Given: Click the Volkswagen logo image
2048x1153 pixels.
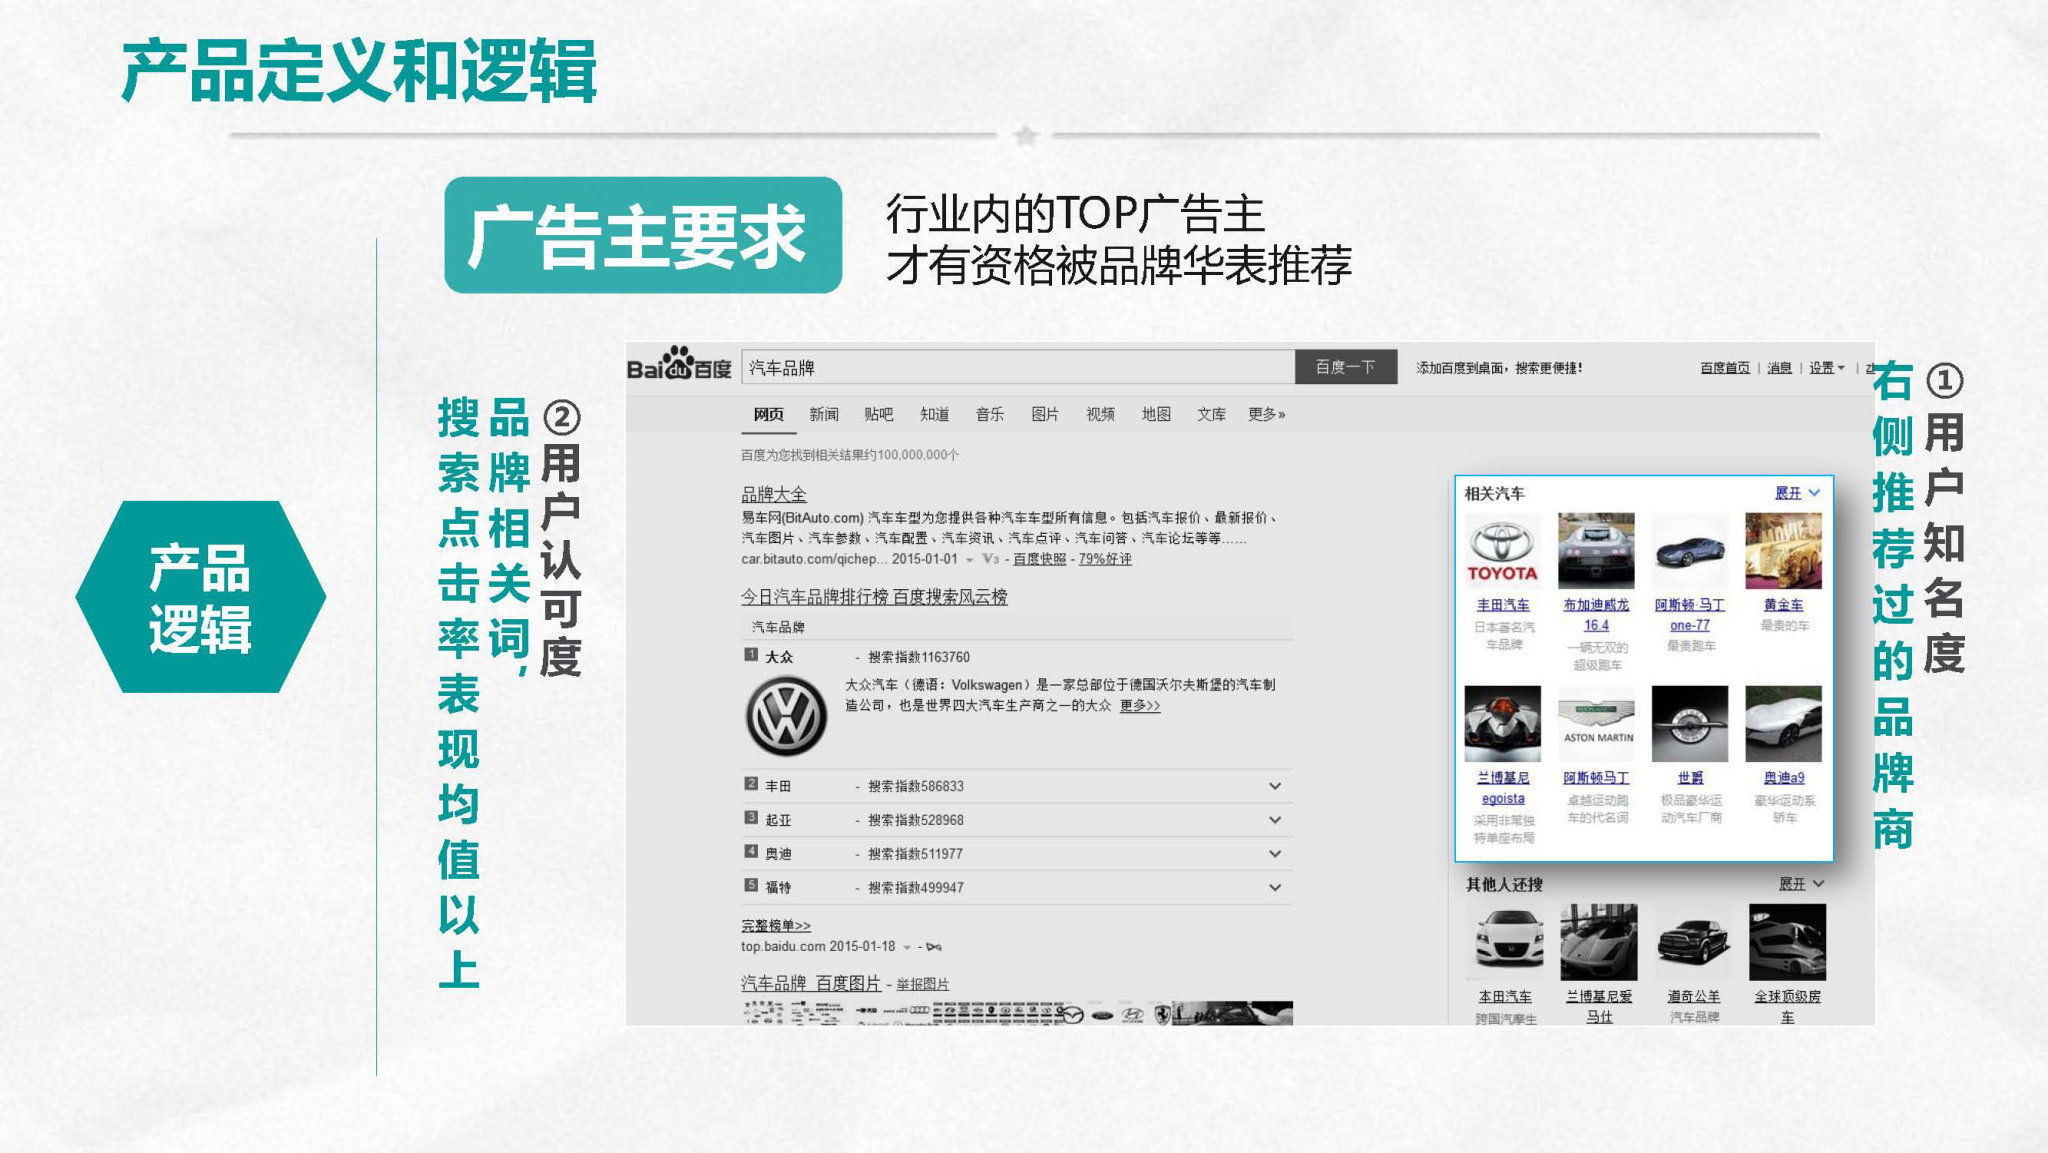Looking at the screenshot, I should point(786,716).
